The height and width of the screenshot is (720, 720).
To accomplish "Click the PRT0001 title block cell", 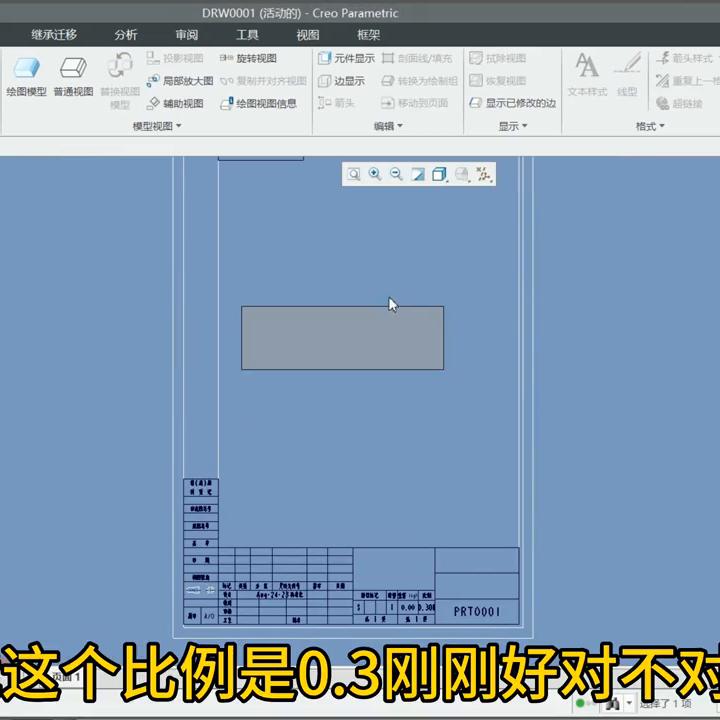I will pos(477,612).
